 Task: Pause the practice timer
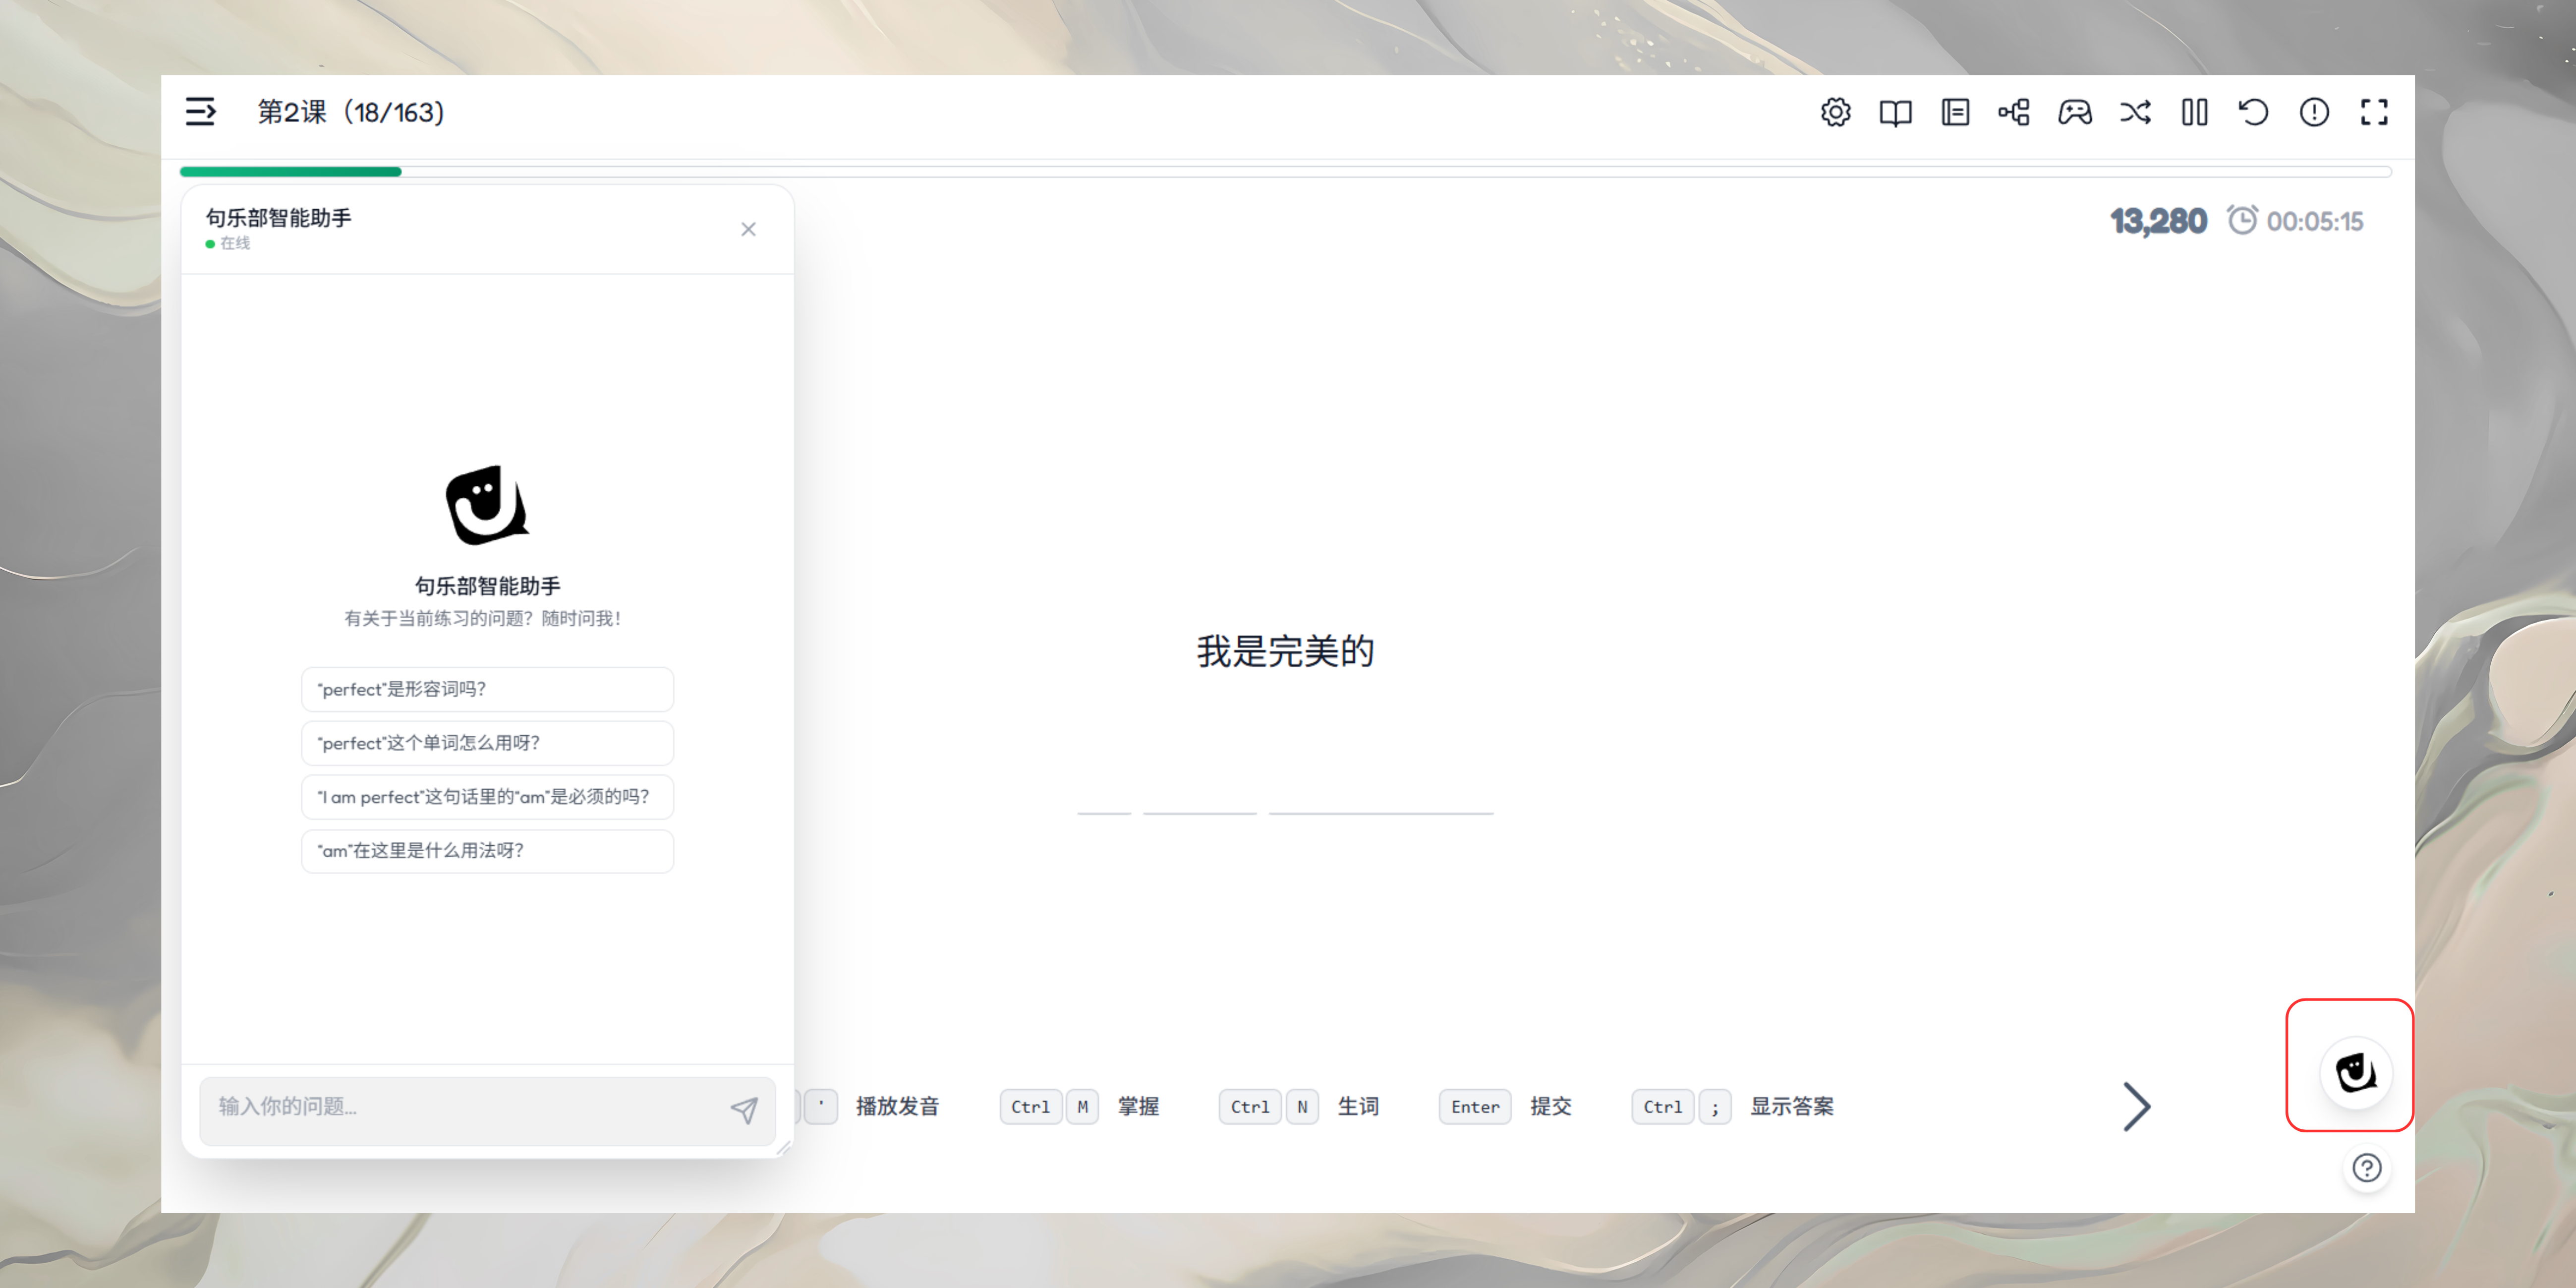coord(2194,112)
